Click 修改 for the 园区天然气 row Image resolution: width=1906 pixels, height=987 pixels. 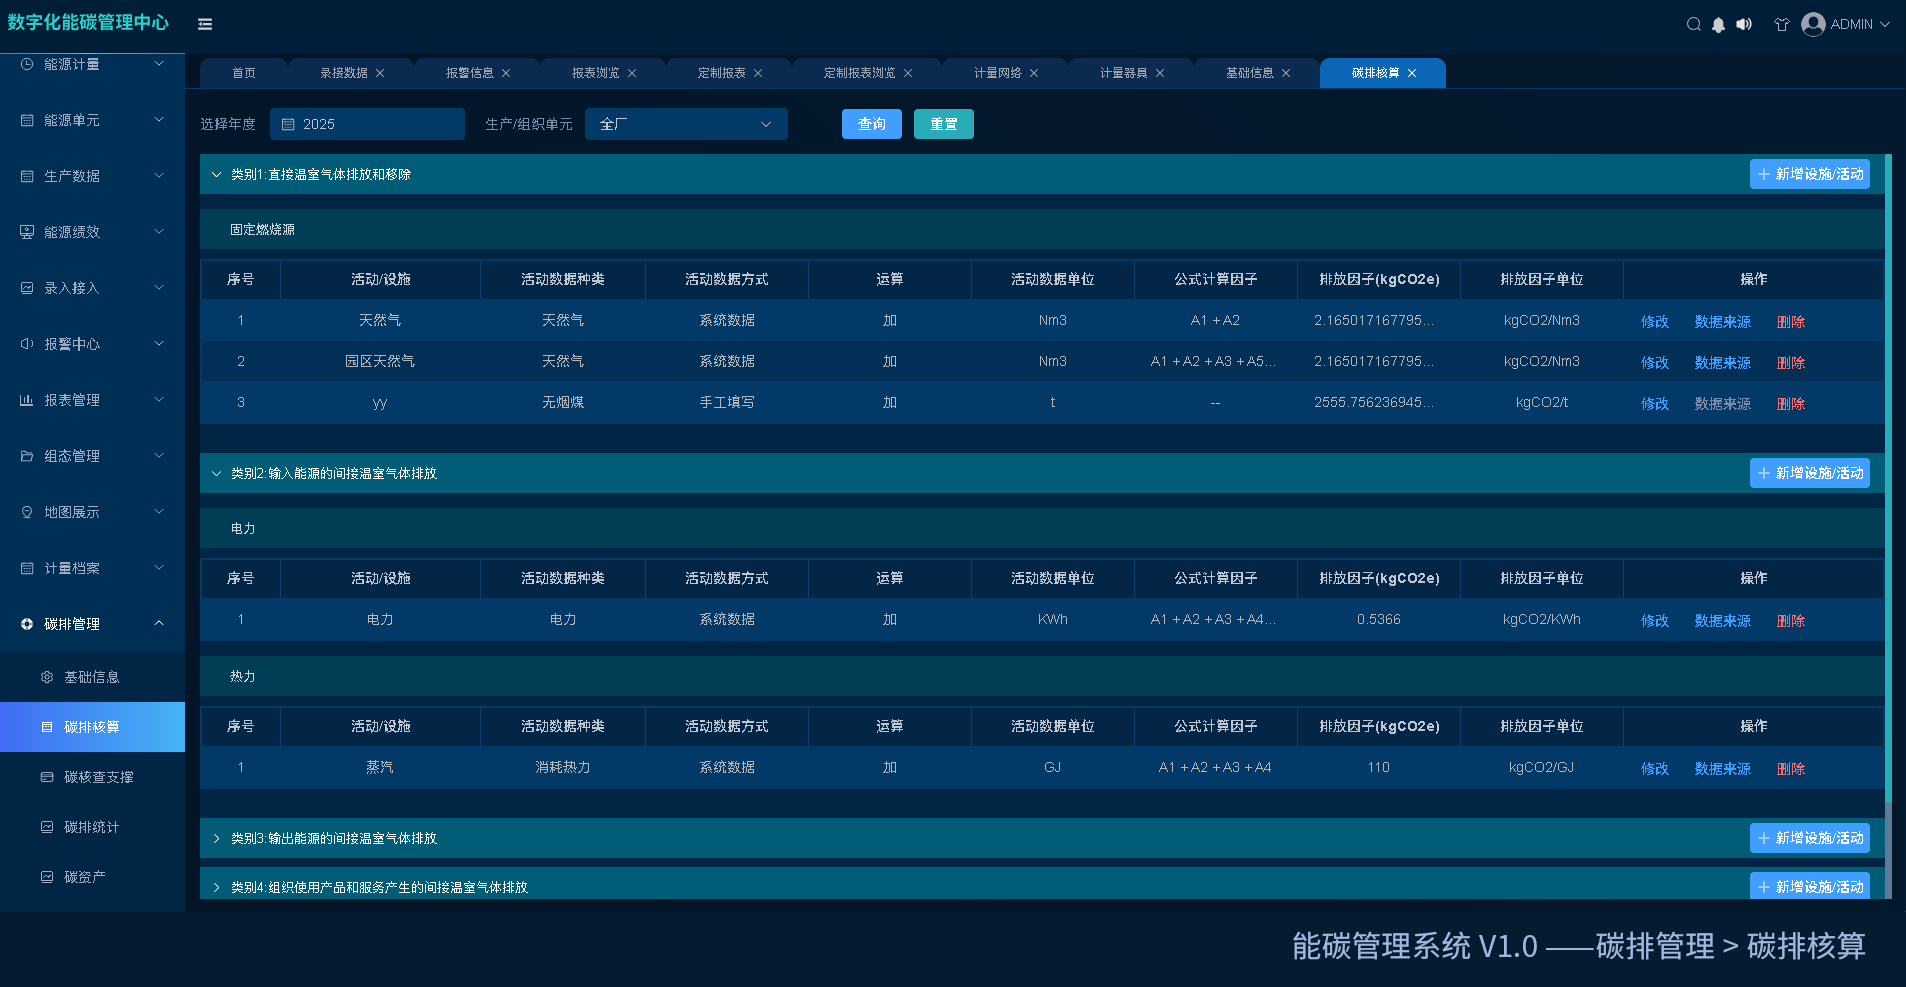1655,363
